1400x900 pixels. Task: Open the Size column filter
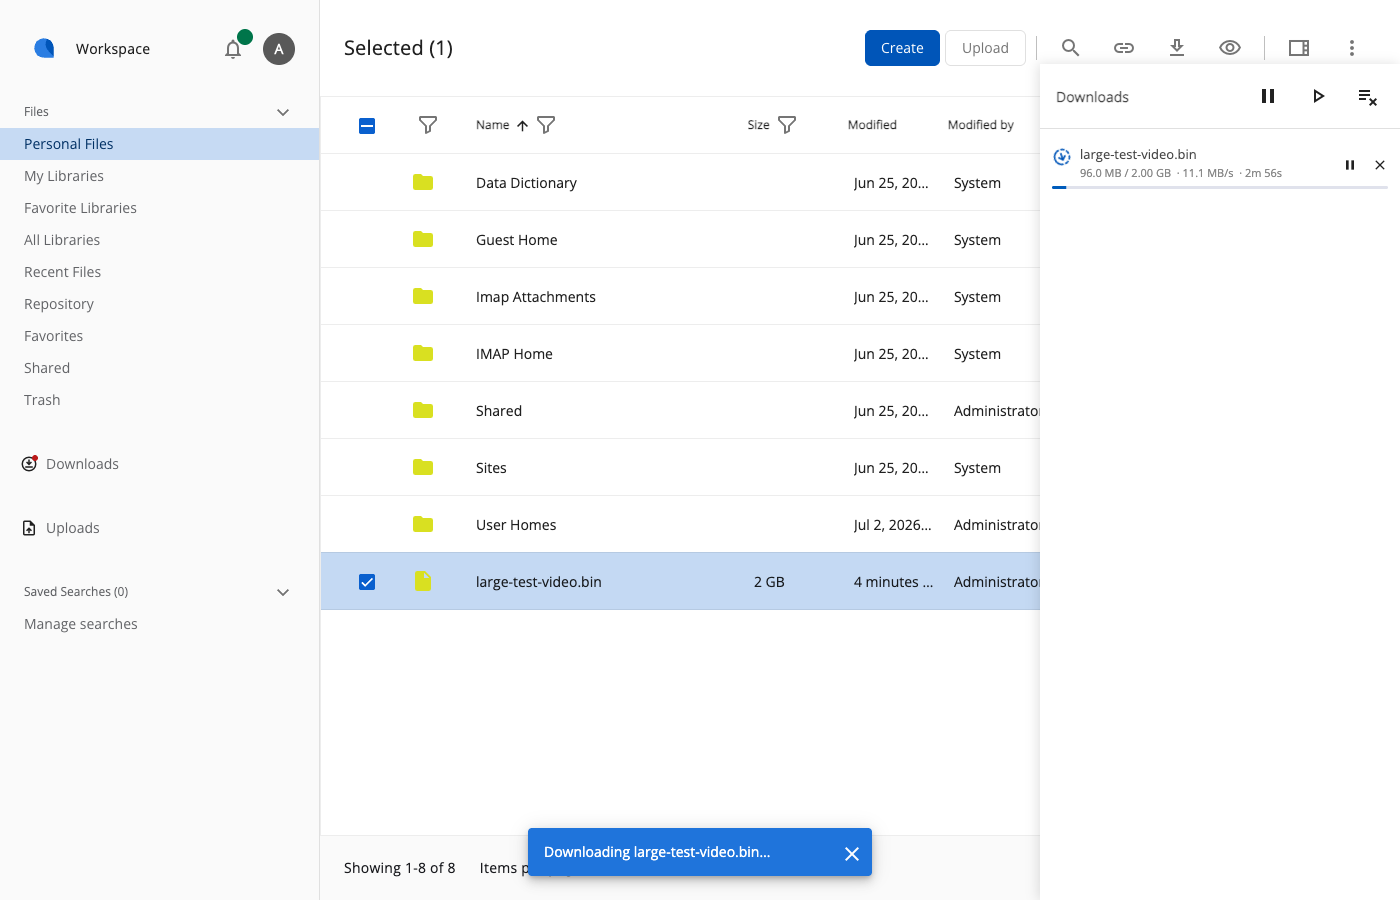pos(787,125)
